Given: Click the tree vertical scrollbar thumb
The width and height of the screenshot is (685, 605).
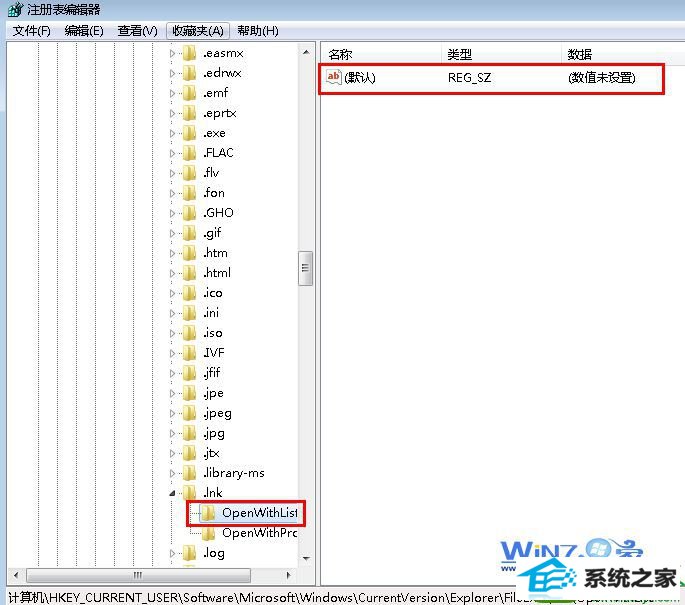Looking at the screenshot, I should pos(305,268).
